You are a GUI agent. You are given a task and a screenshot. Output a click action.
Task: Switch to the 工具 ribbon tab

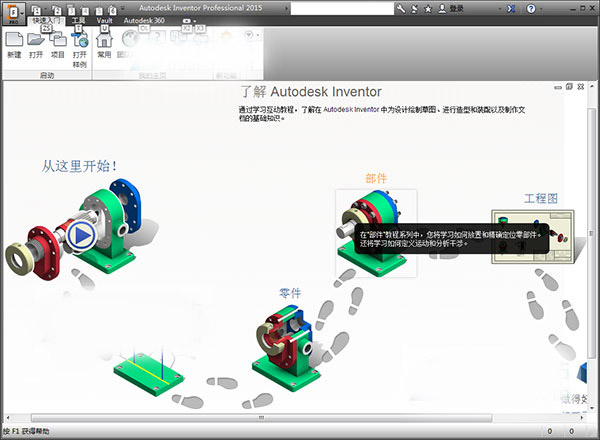[x=78, y=20]
